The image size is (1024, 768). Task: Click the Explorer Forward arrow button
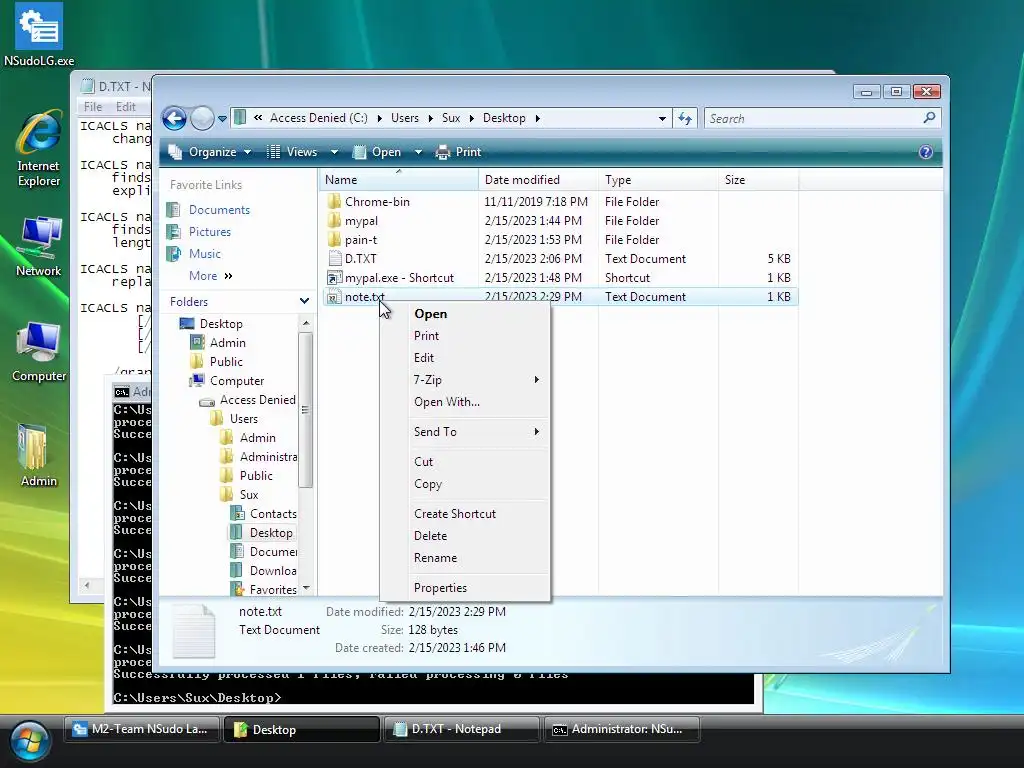pyautogui.click(x=202, y=118)
